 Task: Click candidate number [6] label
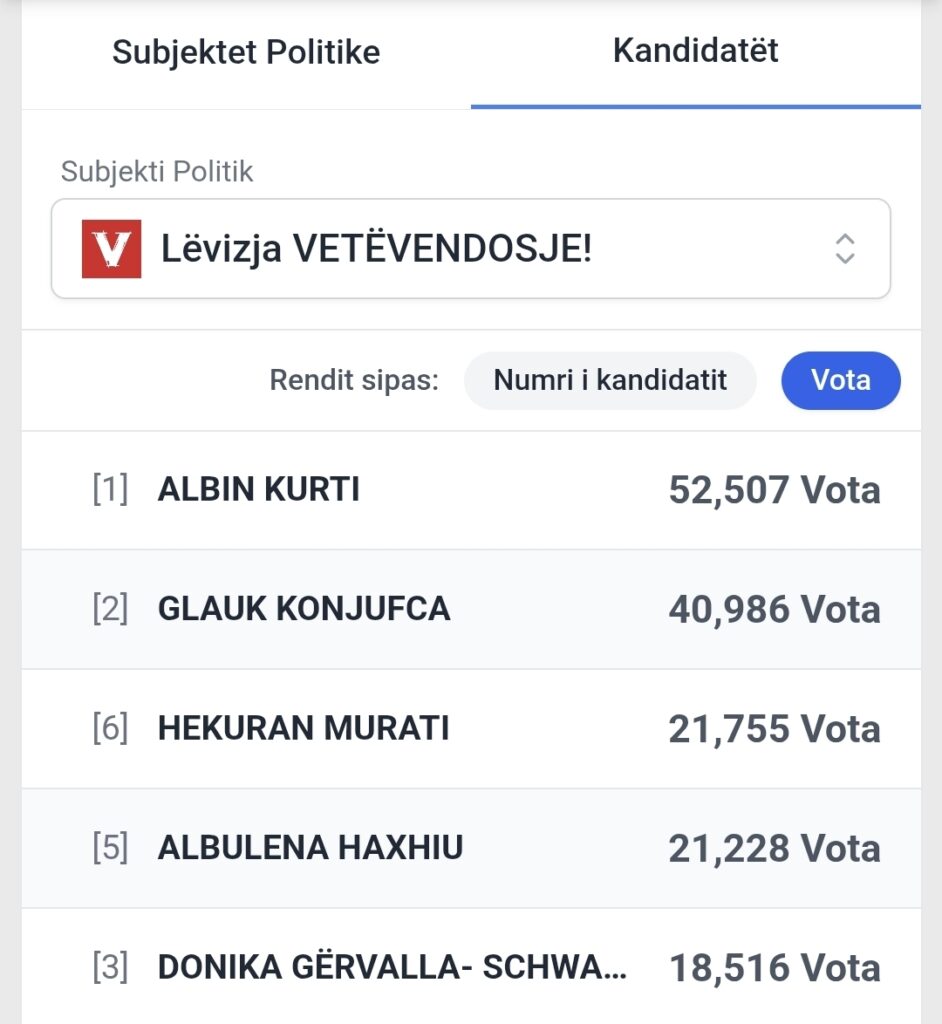(110, 729)
